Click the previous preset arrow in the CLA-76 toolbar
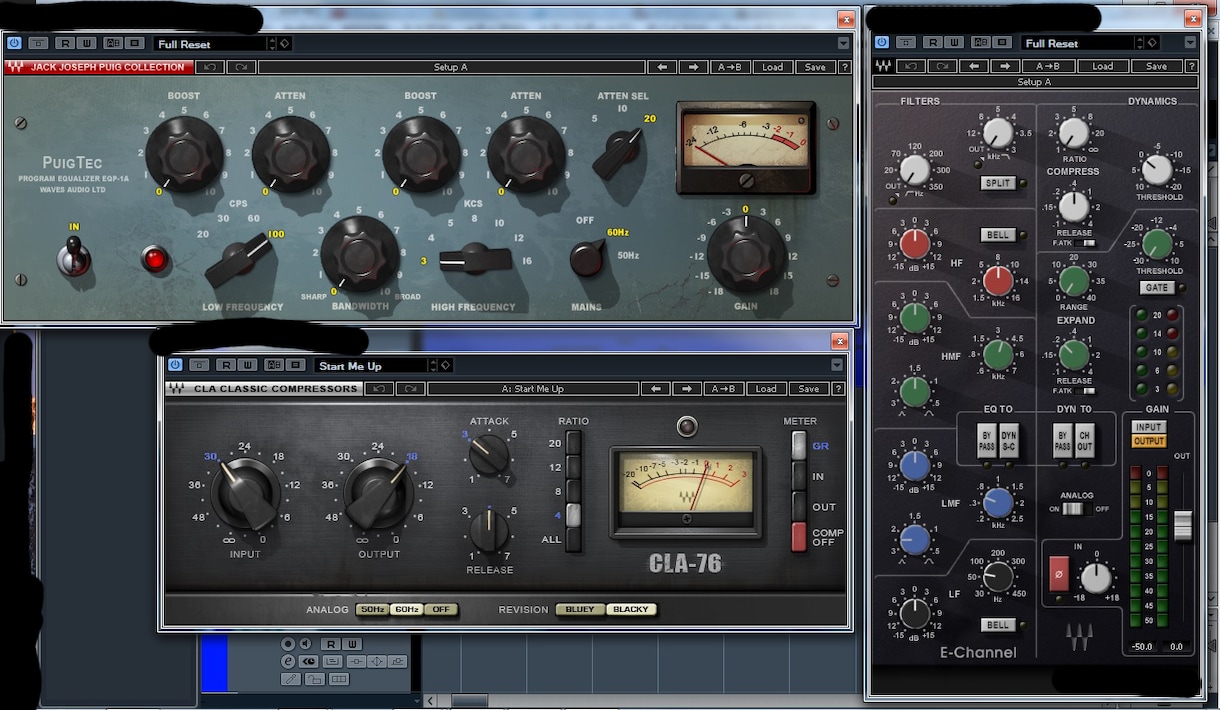Viewport: 1220px width, 710px height. click(x=655, y=389)
